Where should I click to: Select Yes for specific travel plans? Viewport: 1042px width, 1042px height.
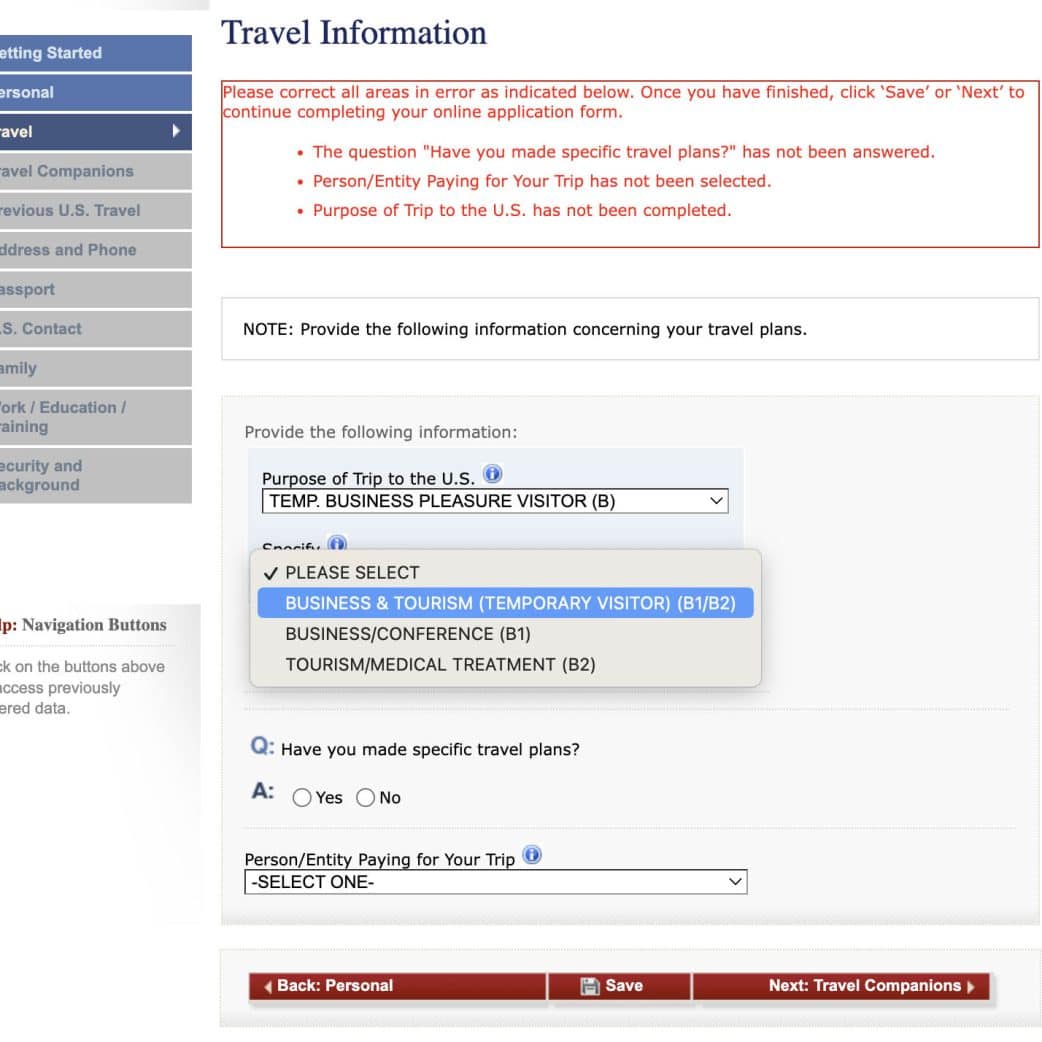point(302,798)
